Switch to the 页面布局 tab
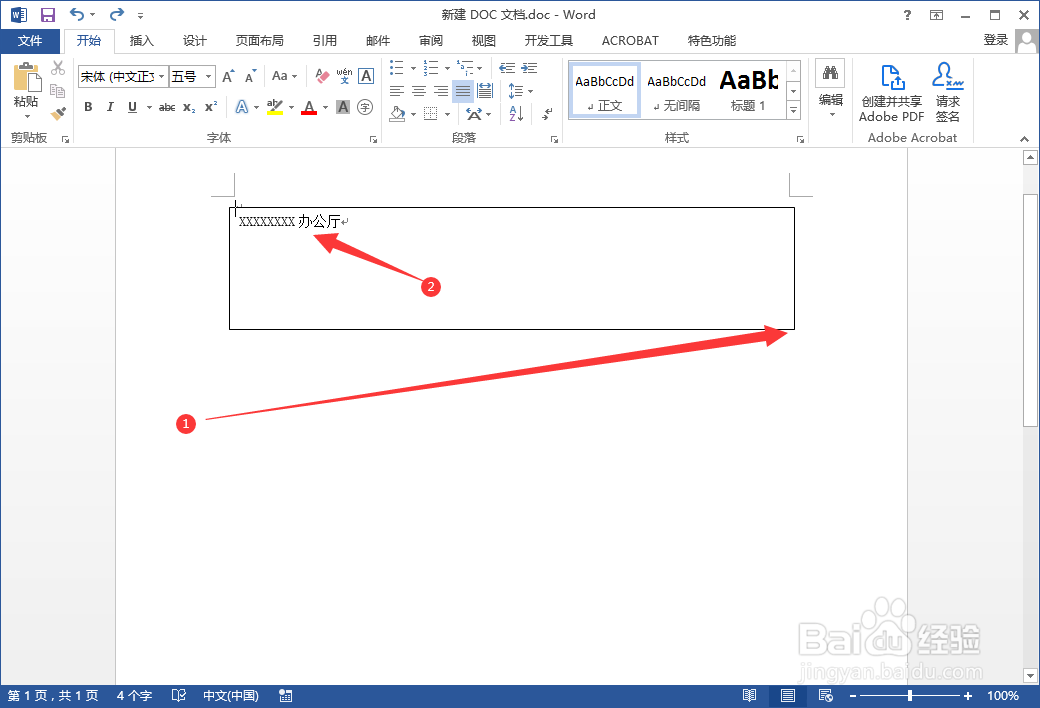Image resolution: width=1040 pixels, height=708 pixels. (x=259, y=40)
